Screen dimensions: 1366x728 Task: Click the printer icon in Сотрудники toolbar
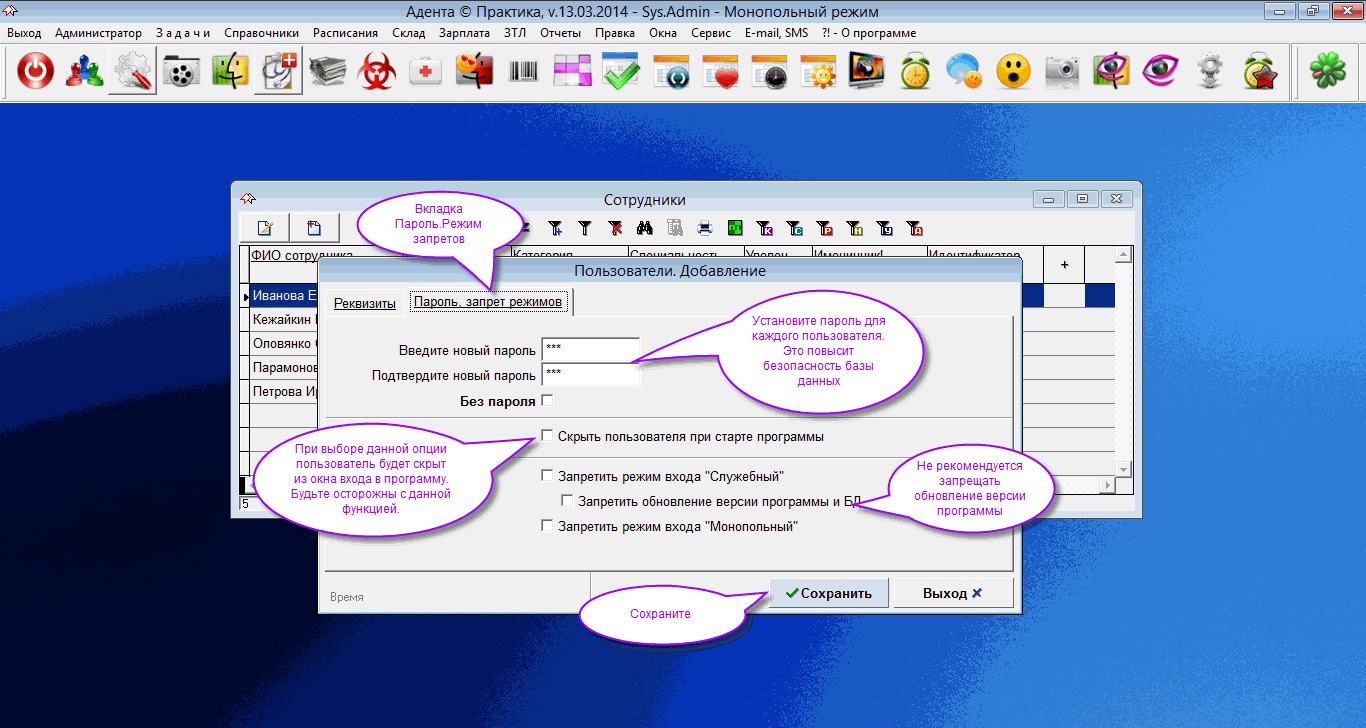(705, 228)
